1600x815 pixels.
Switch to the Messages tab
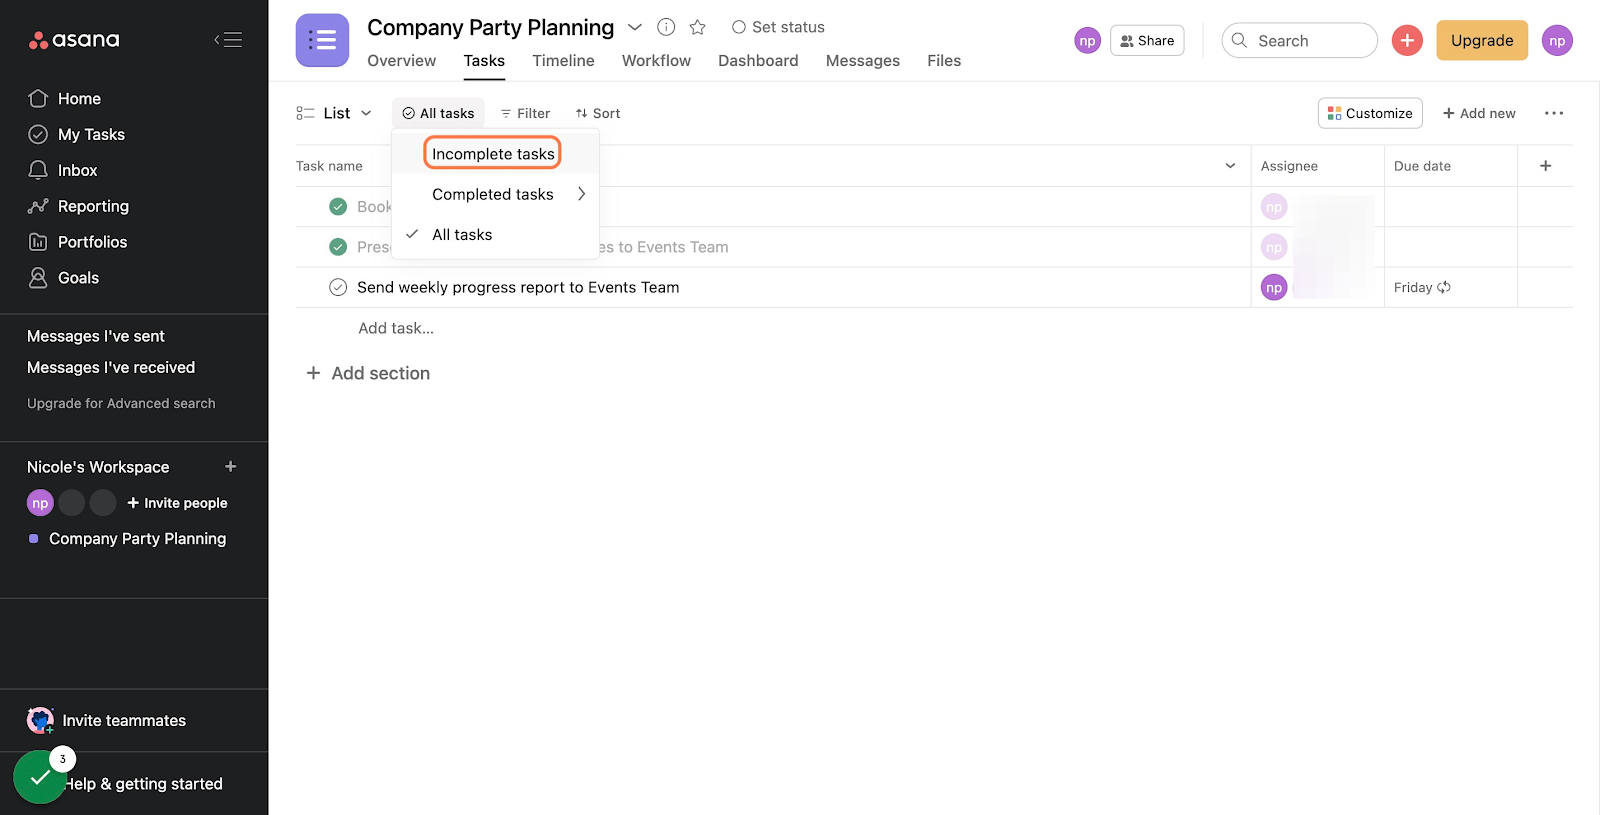click(x=863, y=60)
